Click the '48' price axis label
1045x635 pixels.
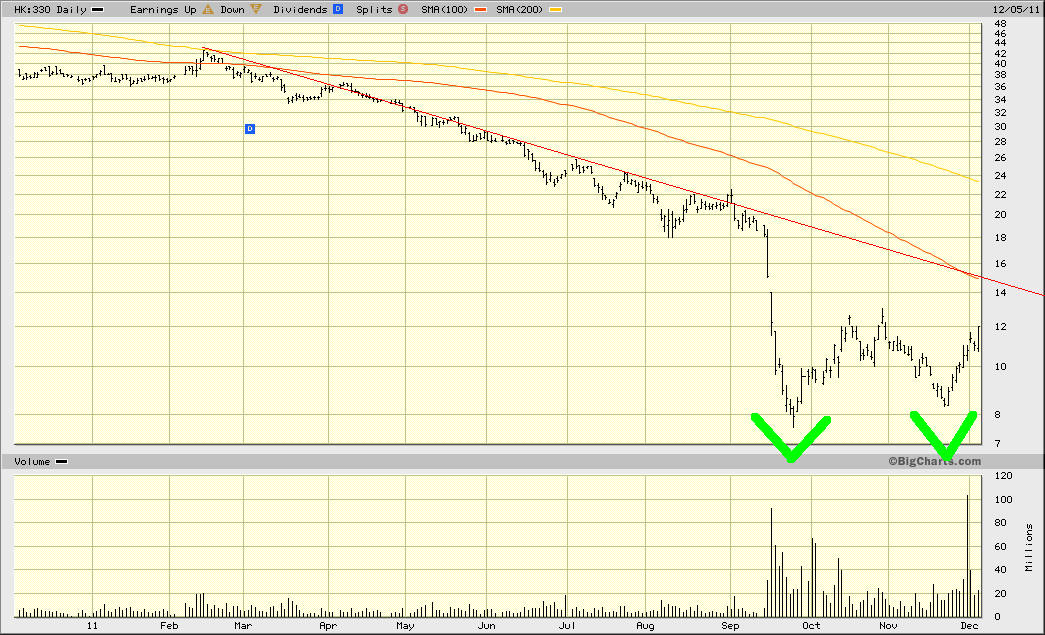click(x=1000, y=23)
